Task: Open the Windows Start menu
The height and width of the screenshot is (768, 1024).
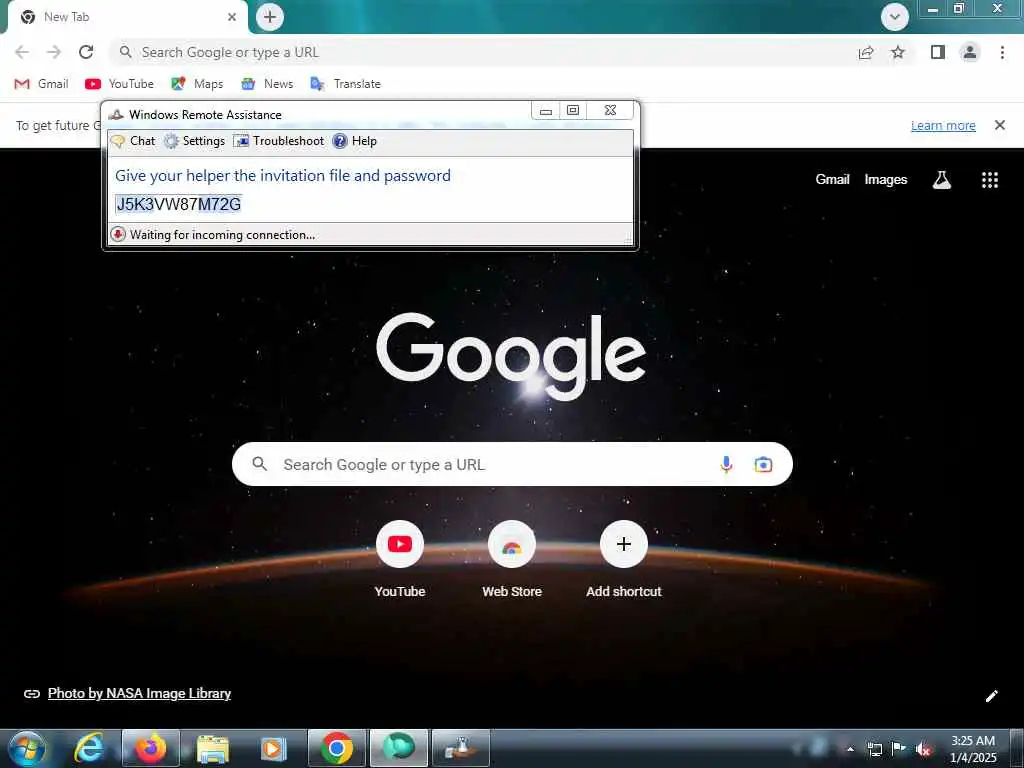Action: [28, 748]
